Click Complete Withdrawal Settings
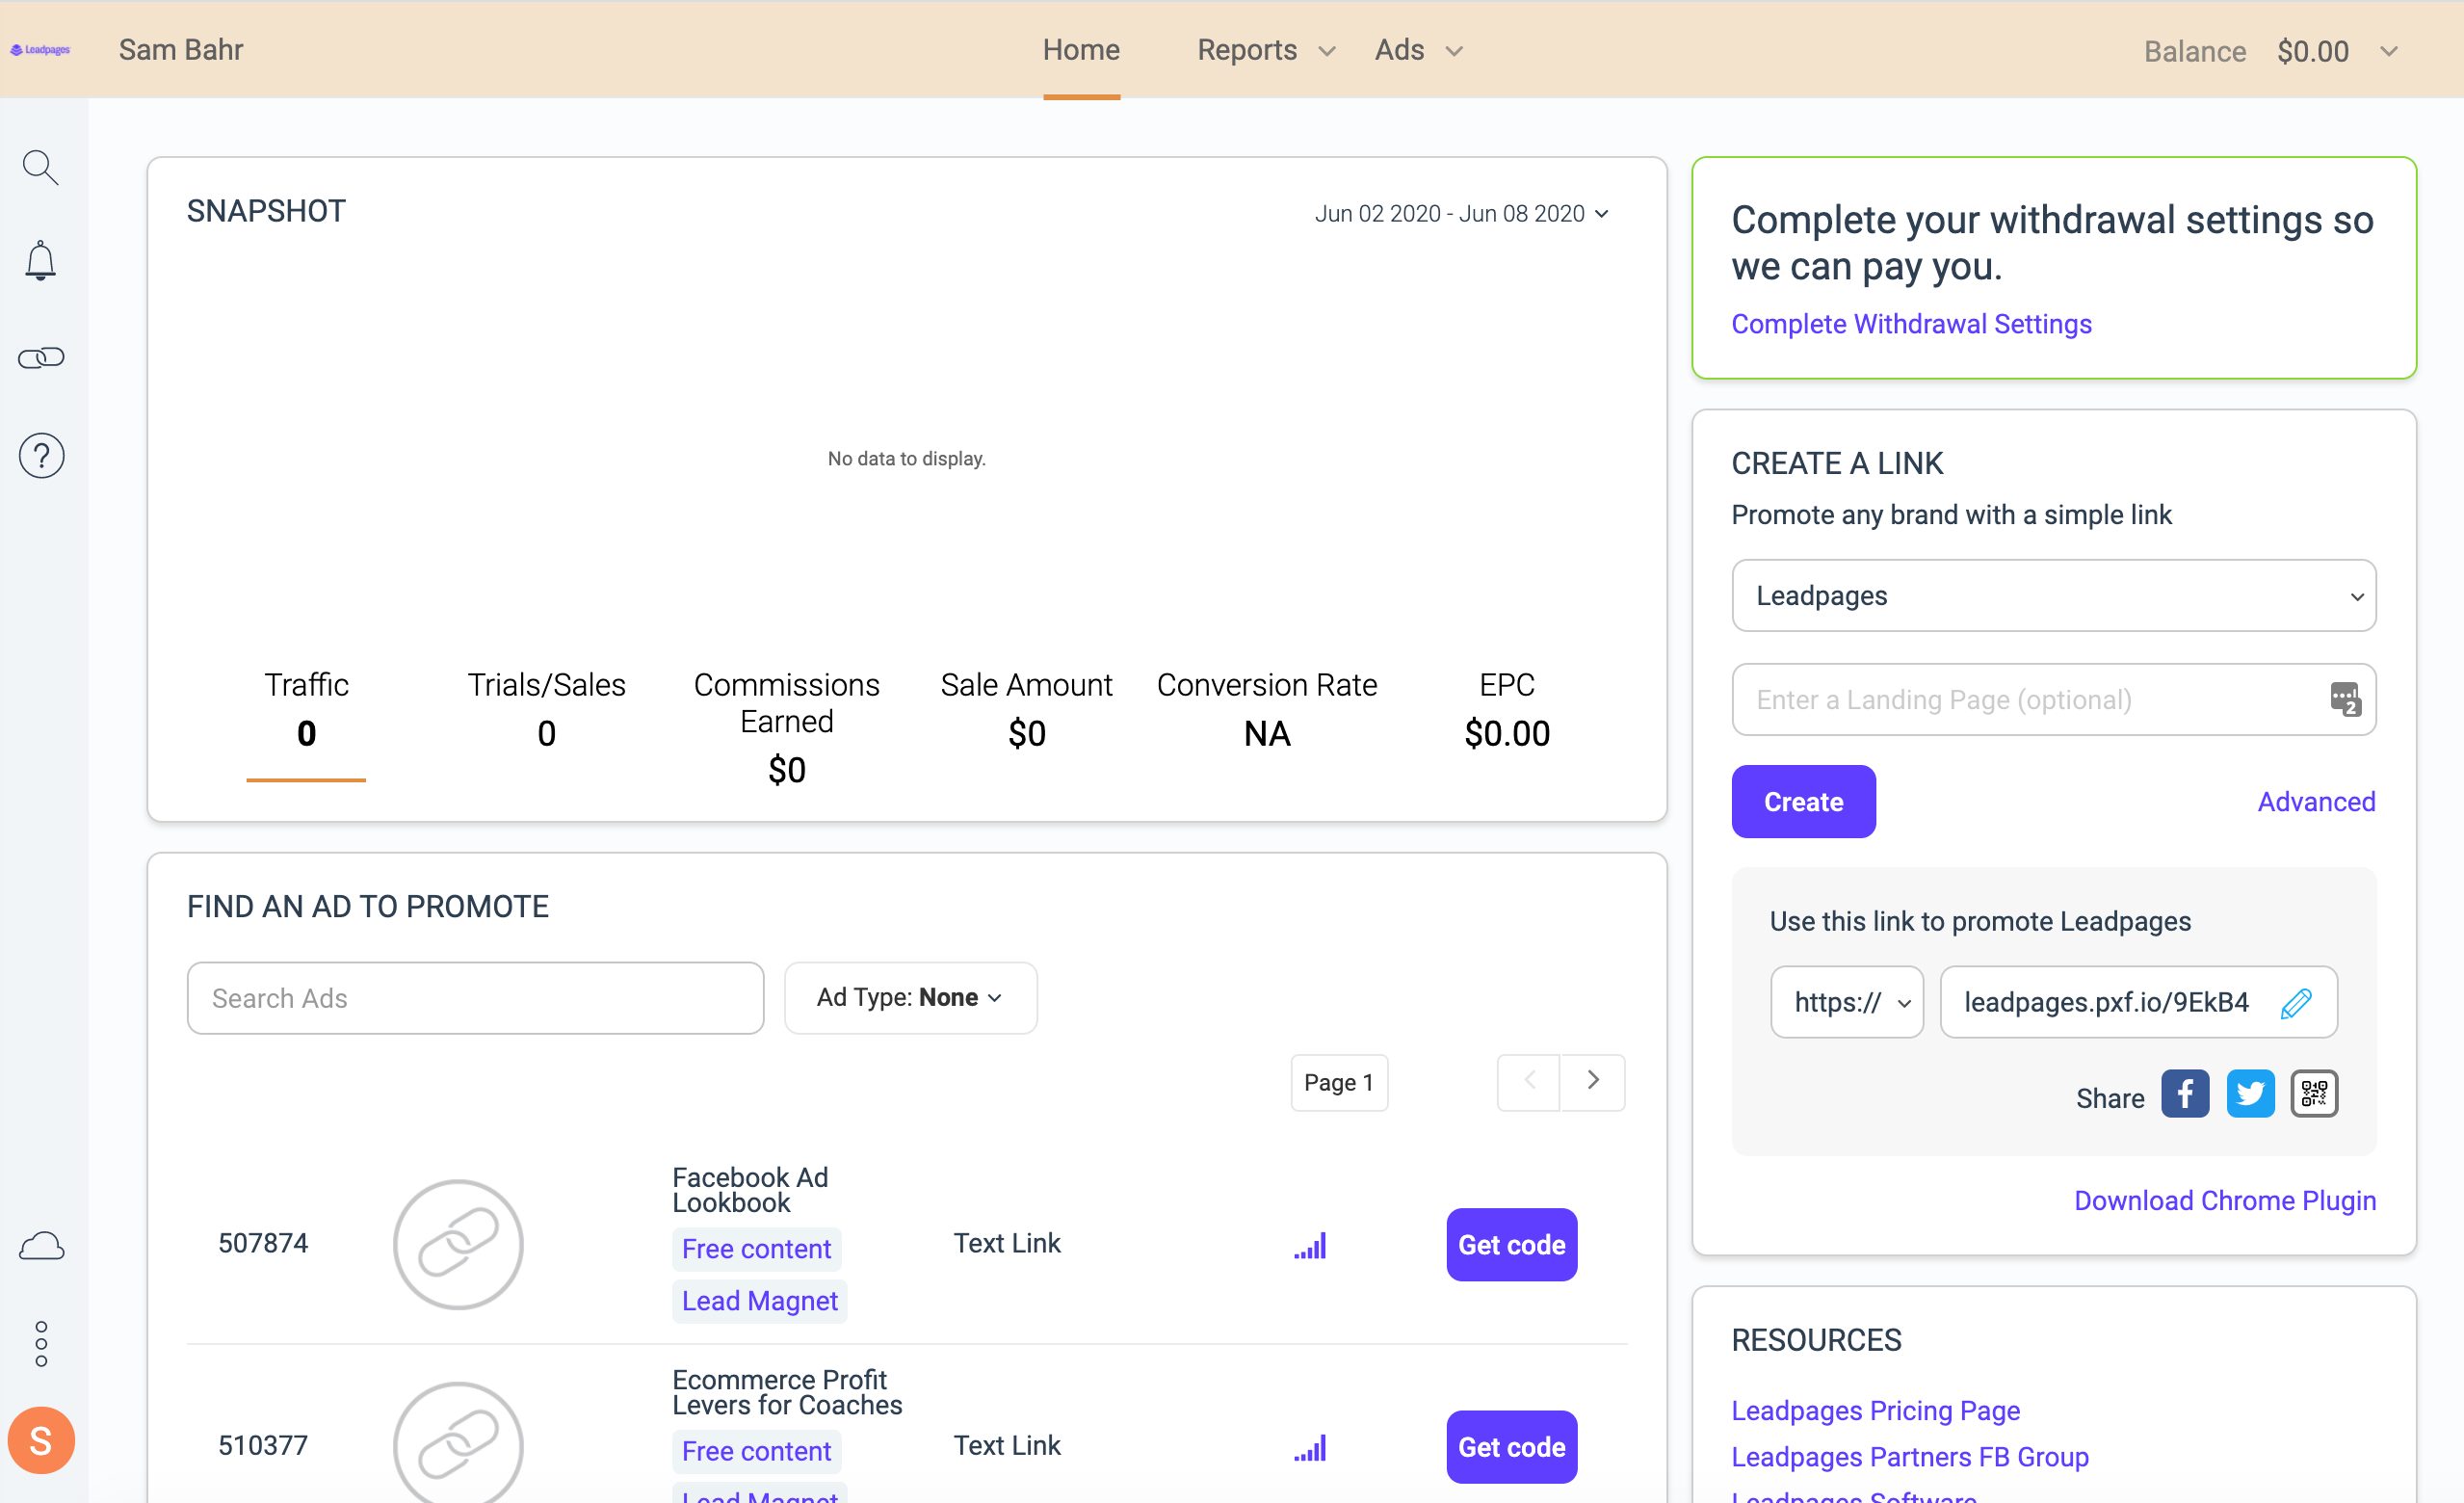Screen dimensions: 2464x1503 (1910, 323)
